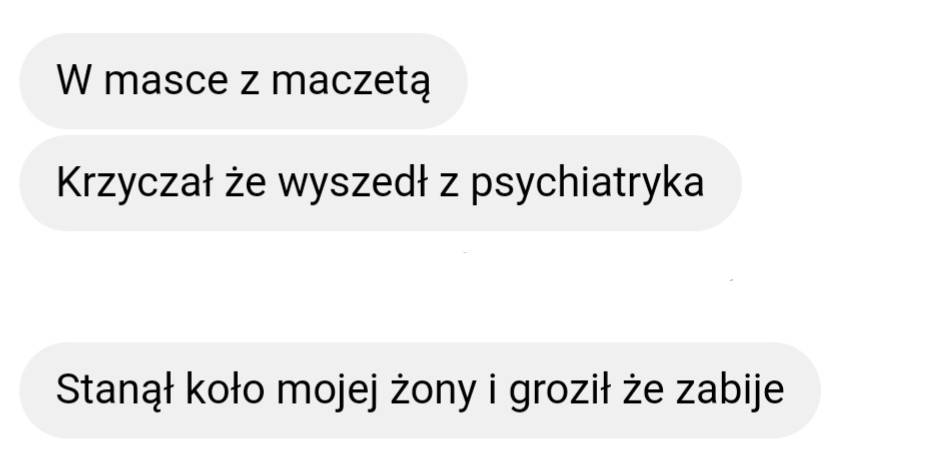Screen dimensions: 932x452
Task: Click the capital "W" starting first message
Action: [x=74, y=80]
